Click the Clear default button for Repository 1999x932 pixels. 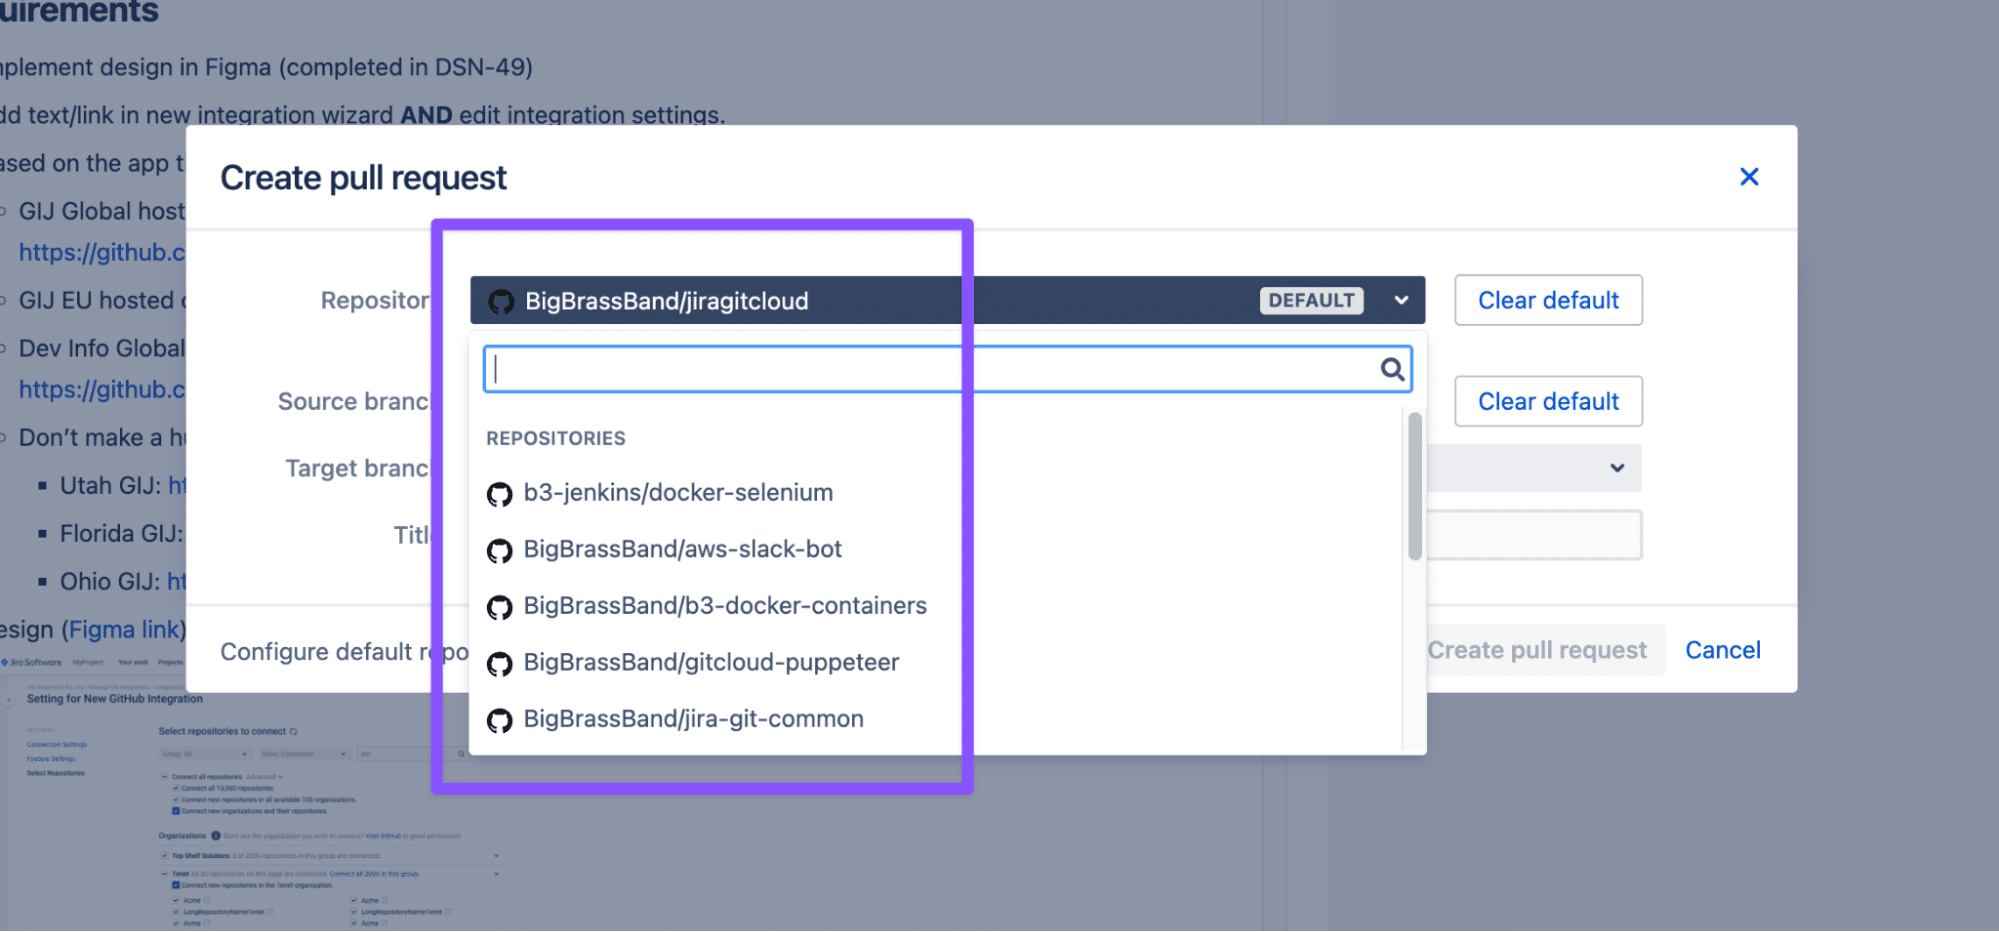point(1548,300)
